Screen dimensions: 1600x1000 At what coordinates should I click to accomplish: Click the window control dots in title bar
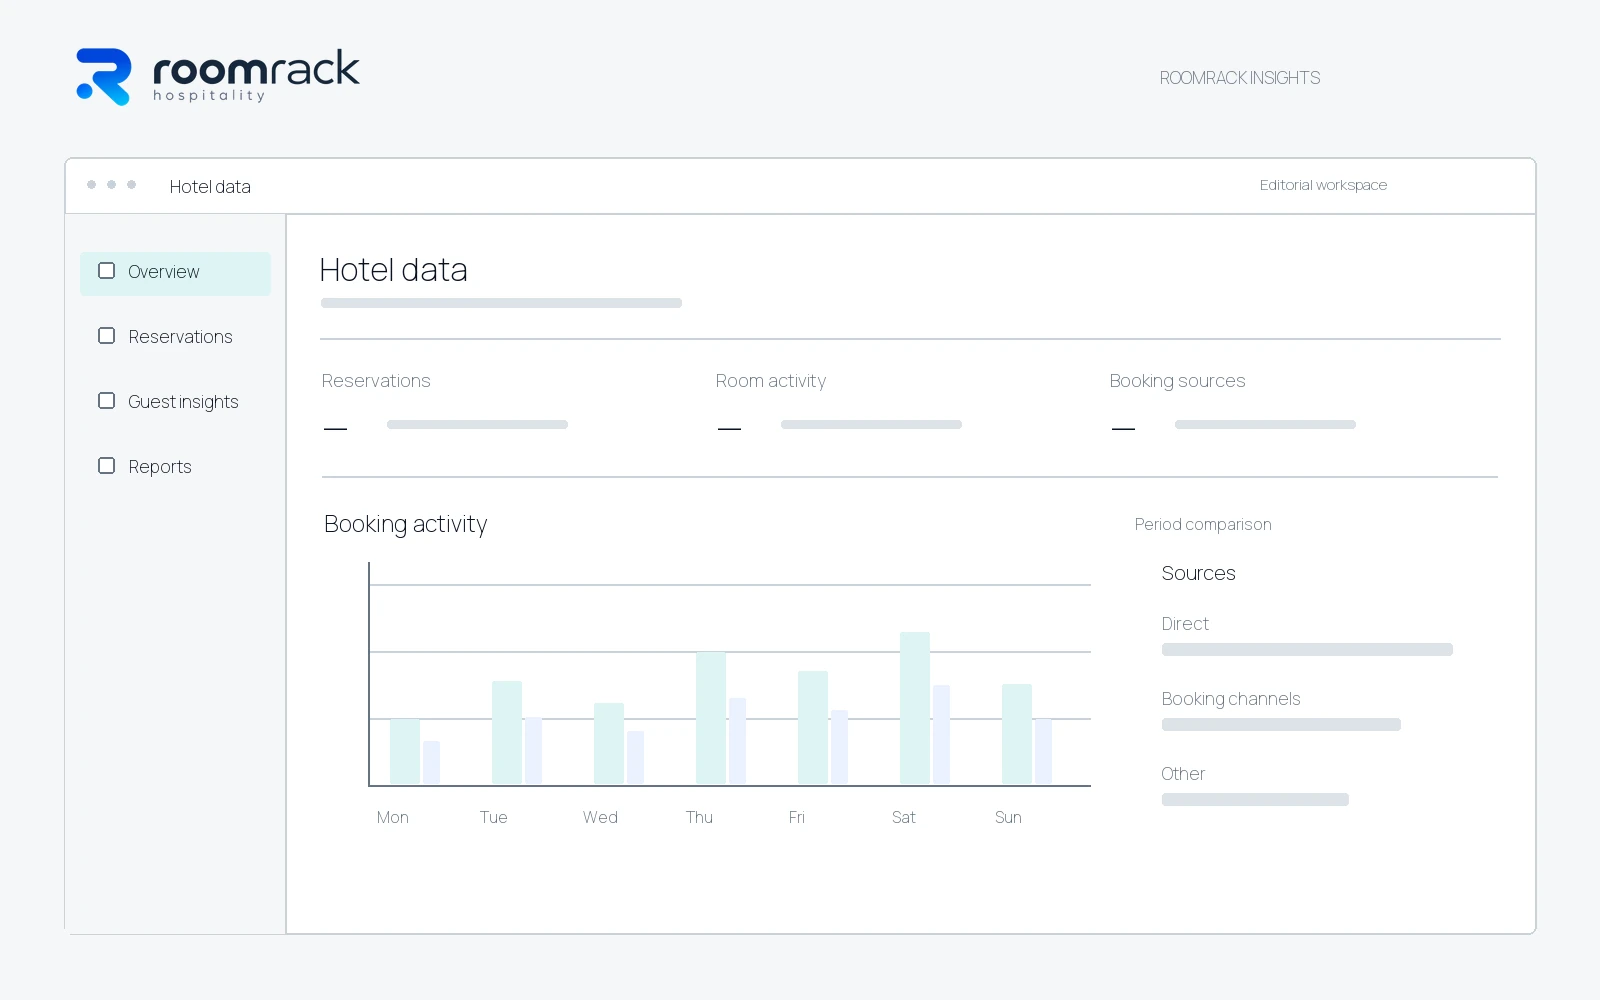(111, 185)
